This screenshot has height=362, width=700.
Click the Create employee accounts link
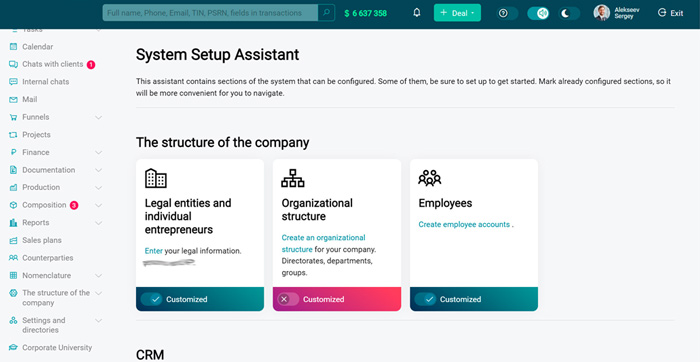pos(464,225)
